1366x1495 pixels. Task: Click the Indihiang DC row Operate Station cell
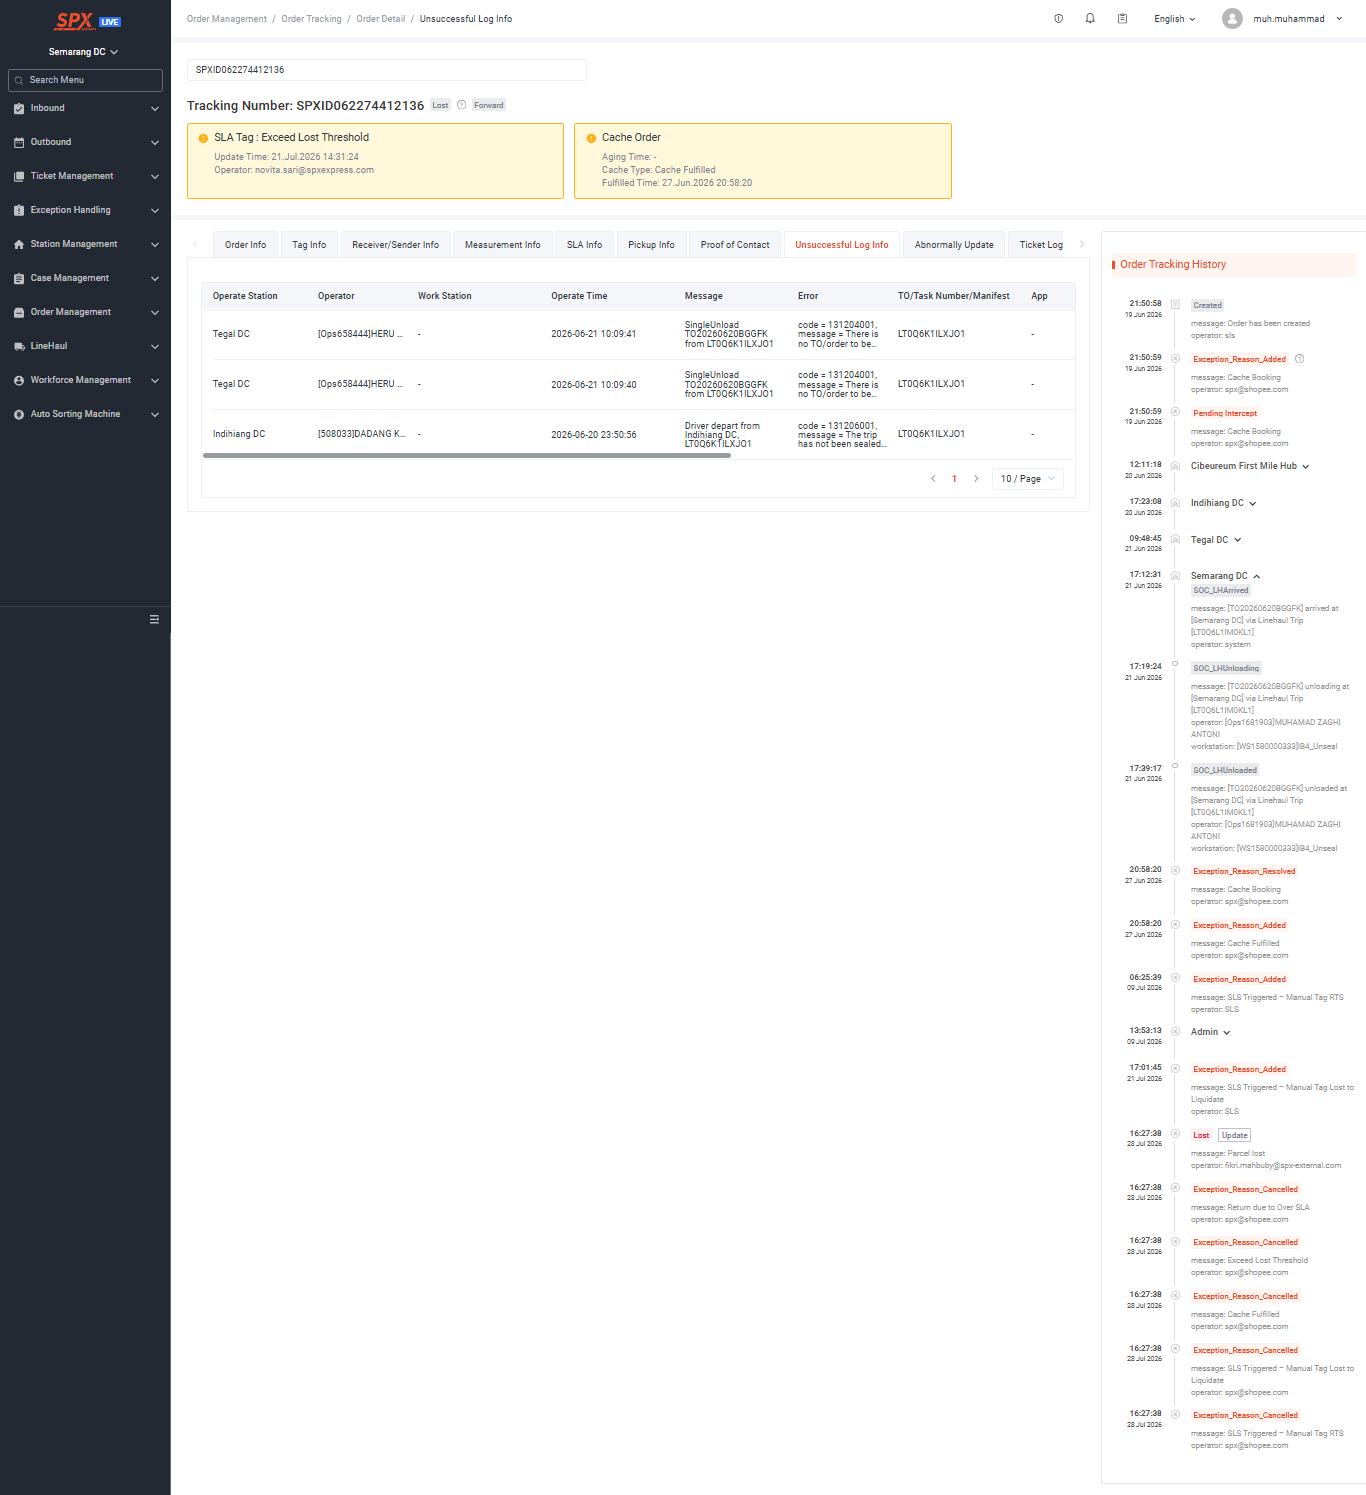239,434
